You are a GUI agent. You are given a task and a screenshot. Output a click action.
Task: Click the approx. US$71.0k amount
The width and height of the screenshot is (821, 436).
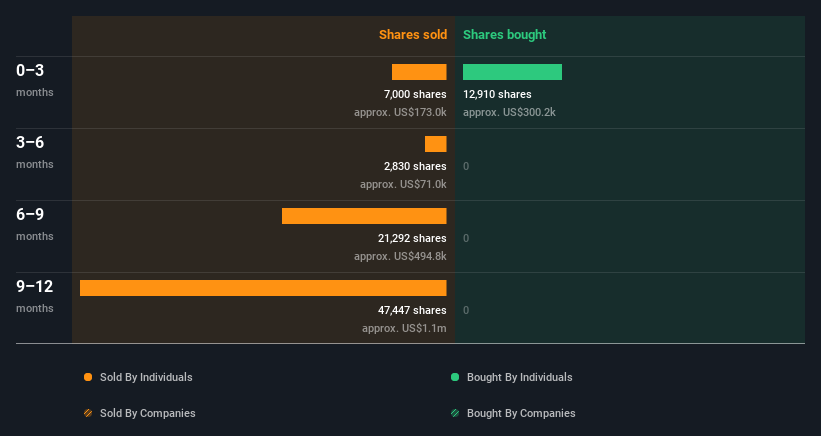tap(403, 184)
